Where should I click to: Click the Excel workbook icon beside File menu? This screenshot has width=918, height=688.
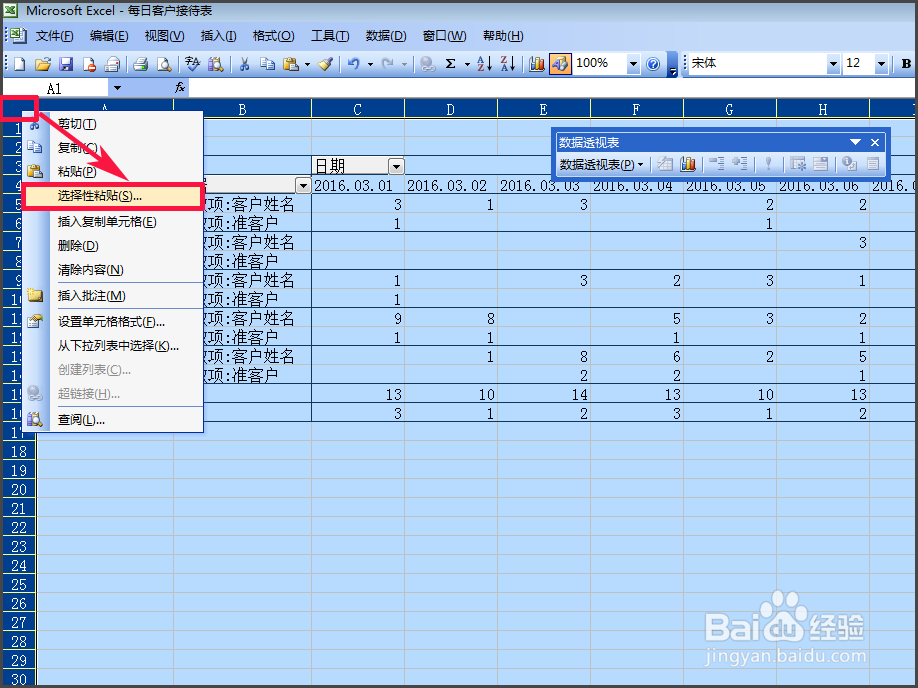(x=18, y=36)
